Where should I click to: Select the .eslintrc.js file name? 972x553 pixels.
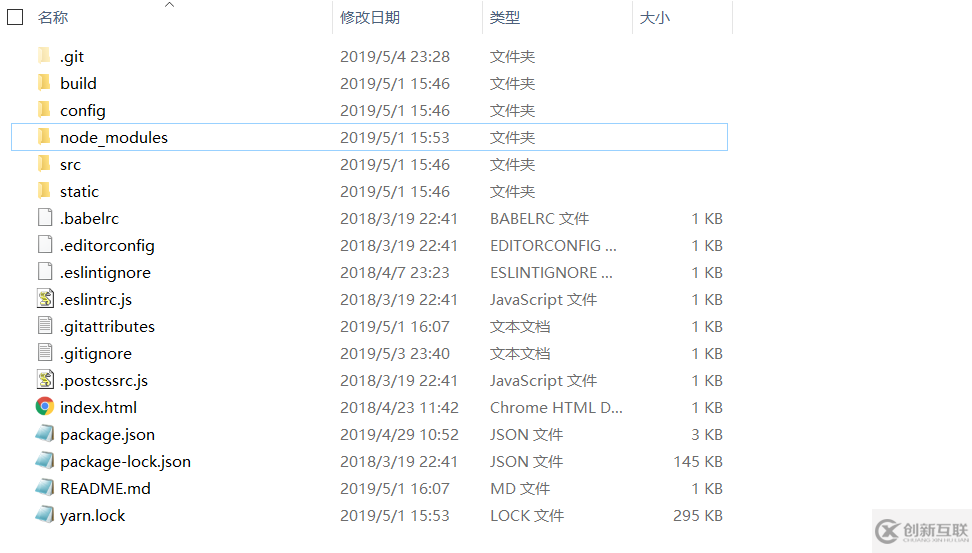pos(96,300)
